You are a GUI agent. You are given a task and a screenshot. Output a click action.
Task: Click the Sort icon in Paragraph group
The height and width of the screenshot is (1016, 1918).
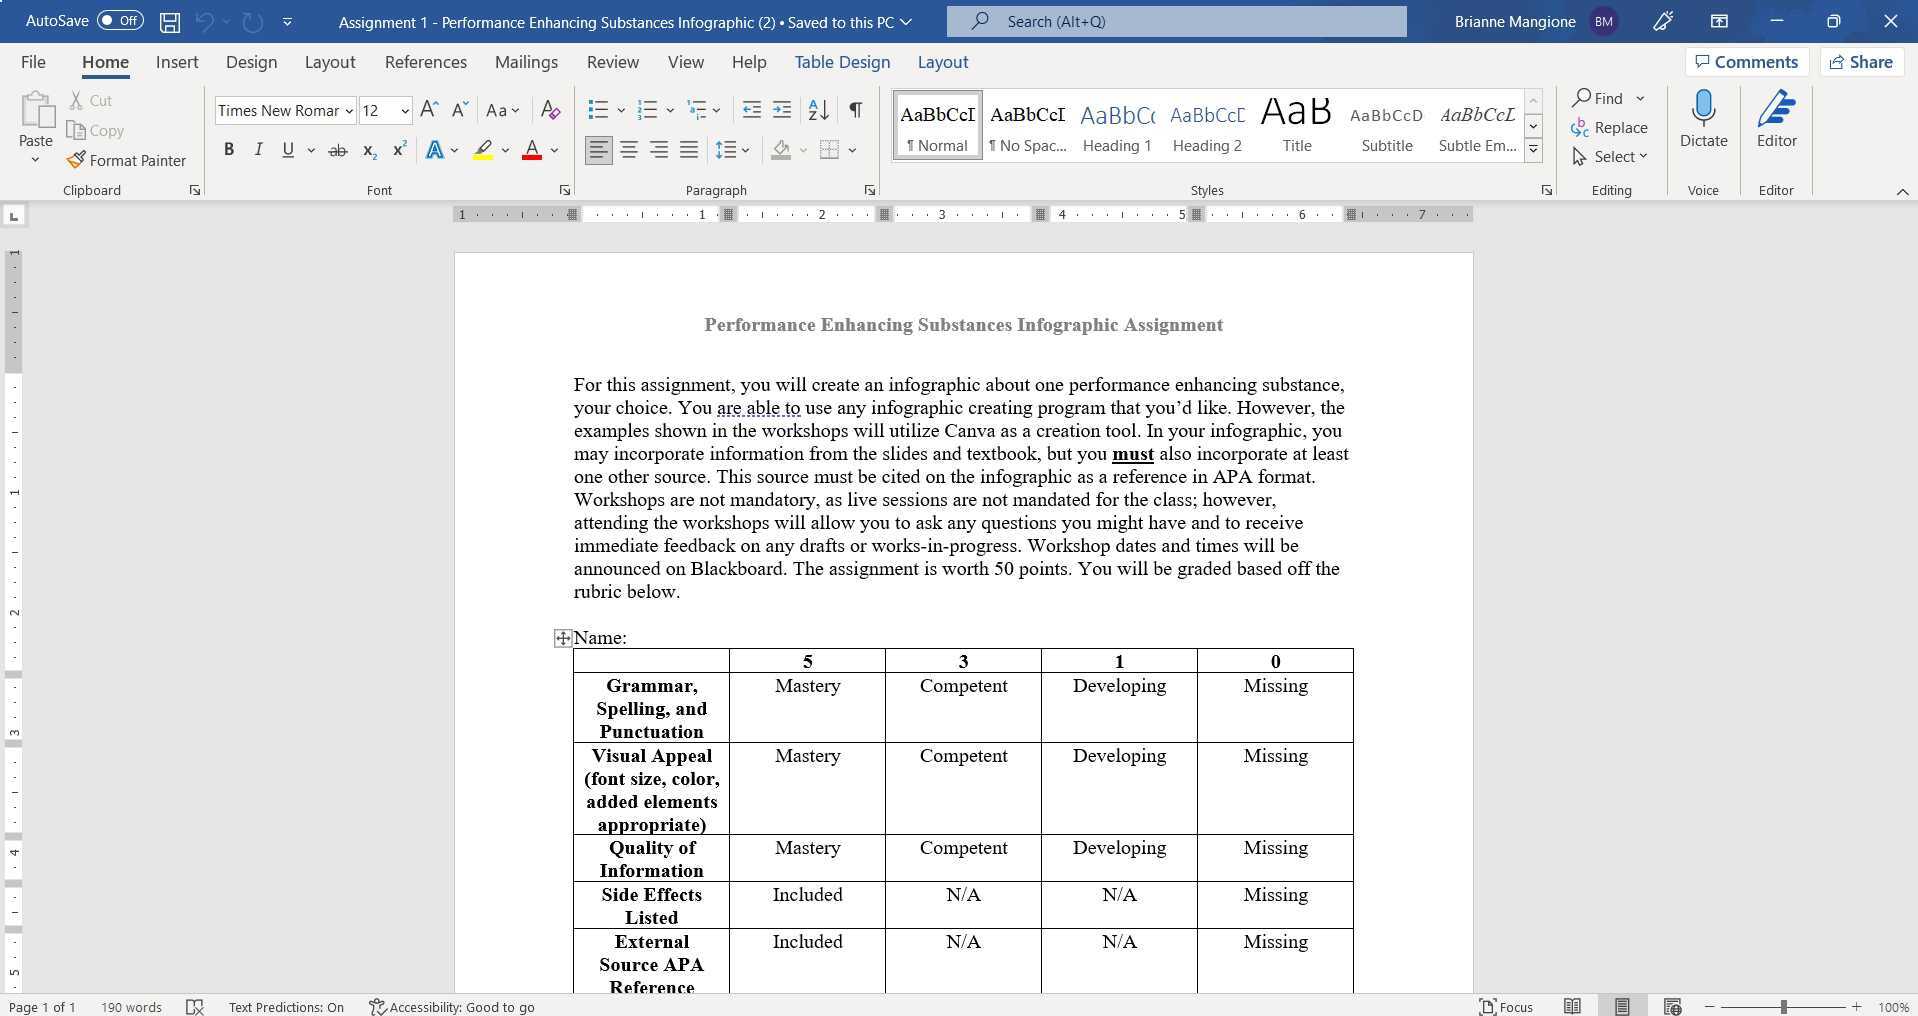coord(818,110)
